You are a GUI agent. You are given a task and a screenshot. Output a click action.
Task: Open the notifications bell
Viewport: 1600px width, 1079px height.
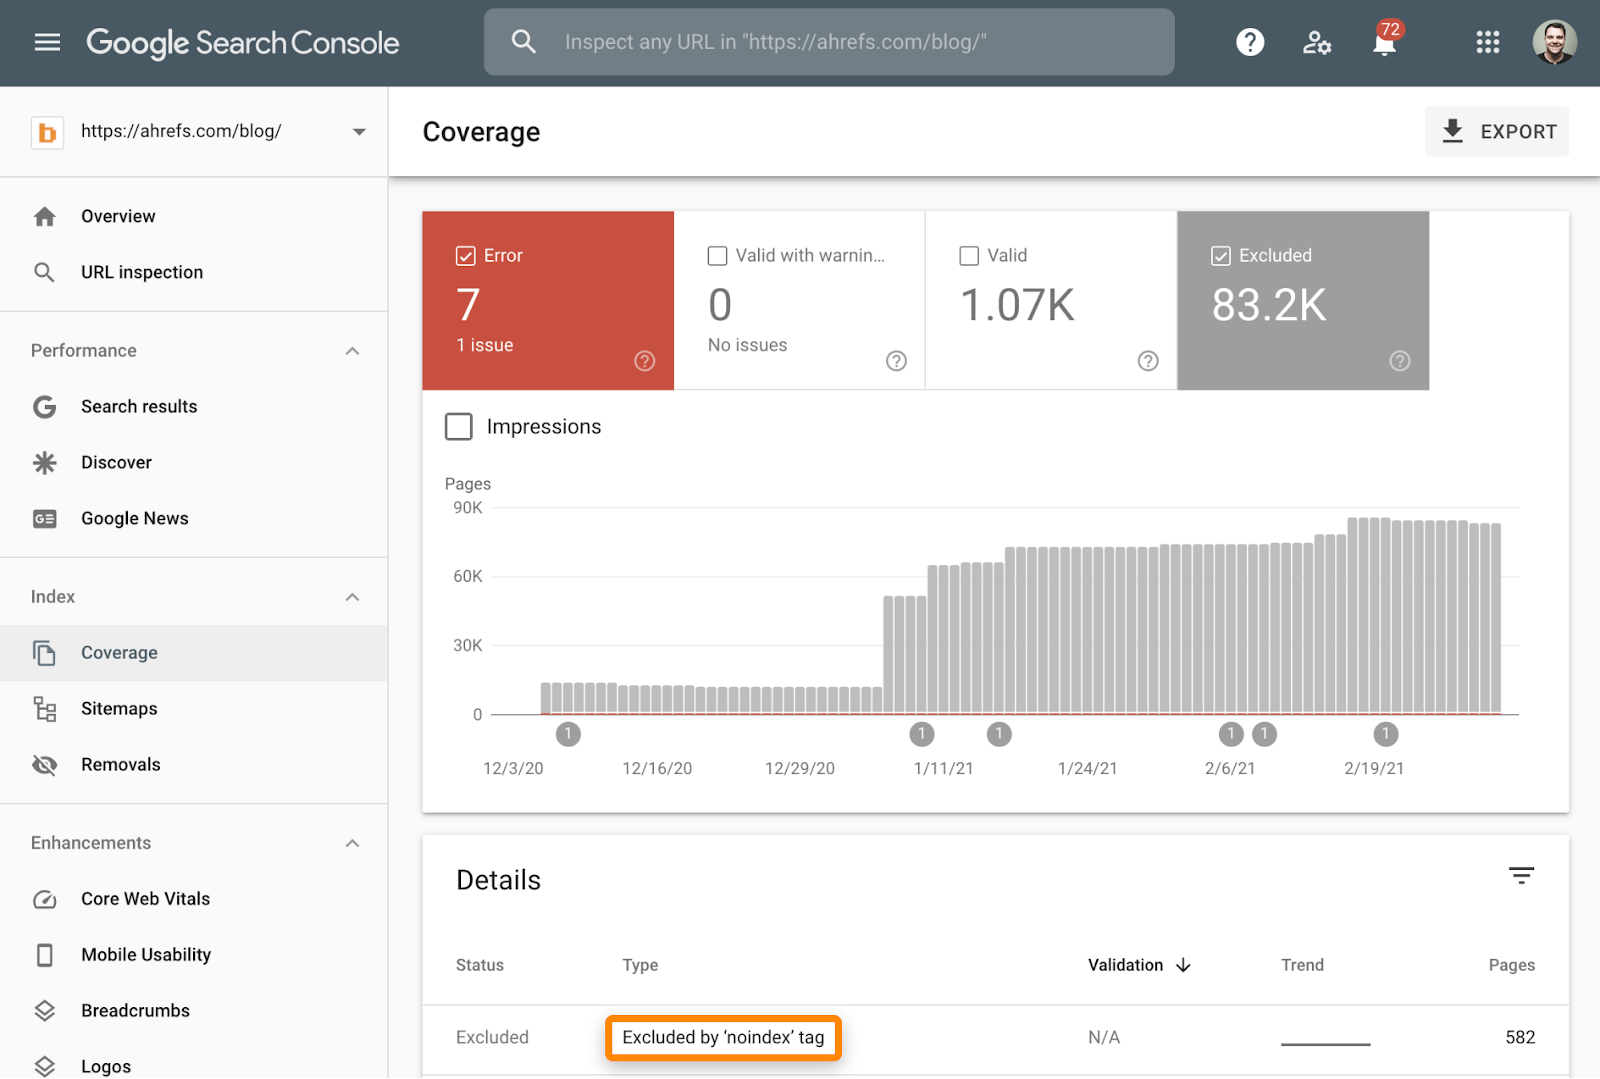pos(1384,43)
